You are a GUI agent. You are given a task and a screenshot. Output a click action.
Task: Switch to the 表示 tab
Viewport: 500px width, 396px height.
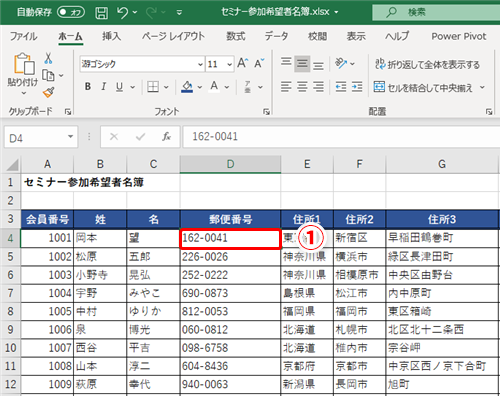(356, 36)
